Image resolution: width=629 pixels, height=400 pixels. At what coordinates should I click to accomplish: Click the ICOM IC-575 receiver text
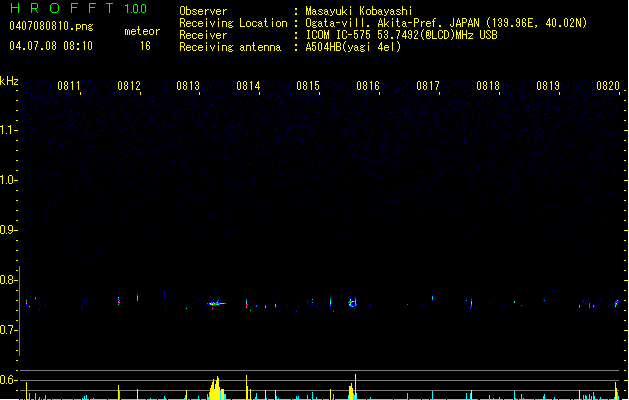pos(401,35)
